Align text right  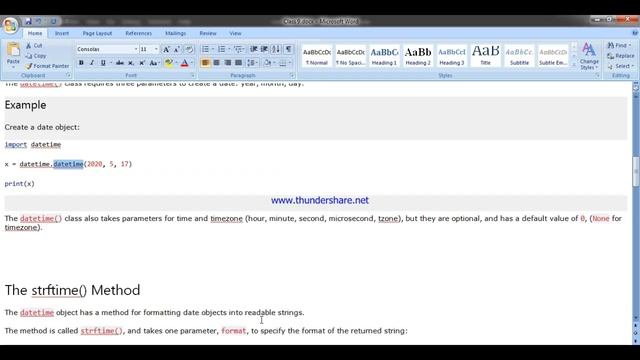(227, 63)
